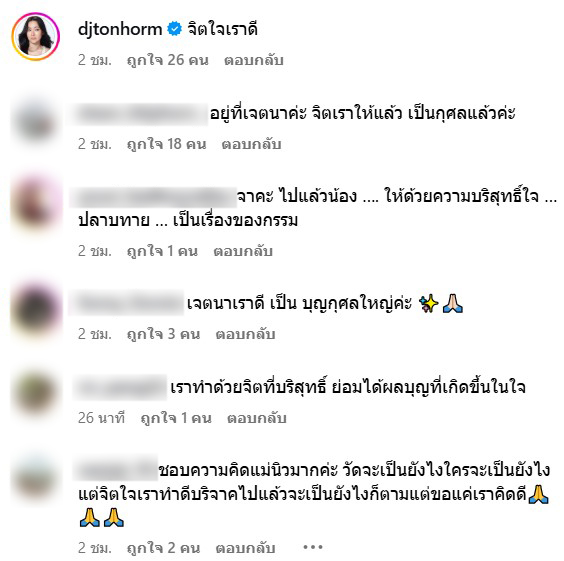View the 26 likes on djtonhorm's comment
This screenshot has width=564, height=561.
(x=168, y=60)
